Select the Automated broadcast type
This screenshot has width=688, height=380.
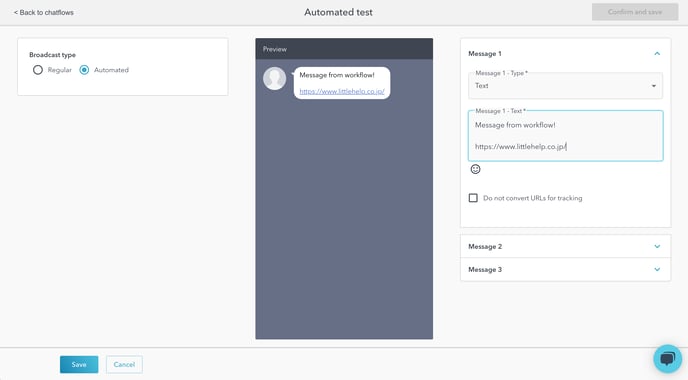84,70
